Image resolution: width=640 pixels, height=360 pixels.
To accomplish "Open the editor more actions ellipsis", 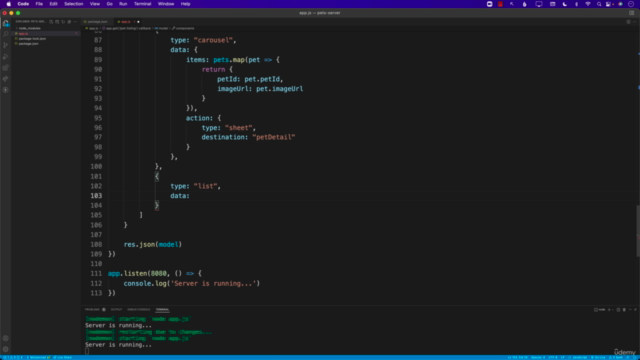I will click(635, 22).
